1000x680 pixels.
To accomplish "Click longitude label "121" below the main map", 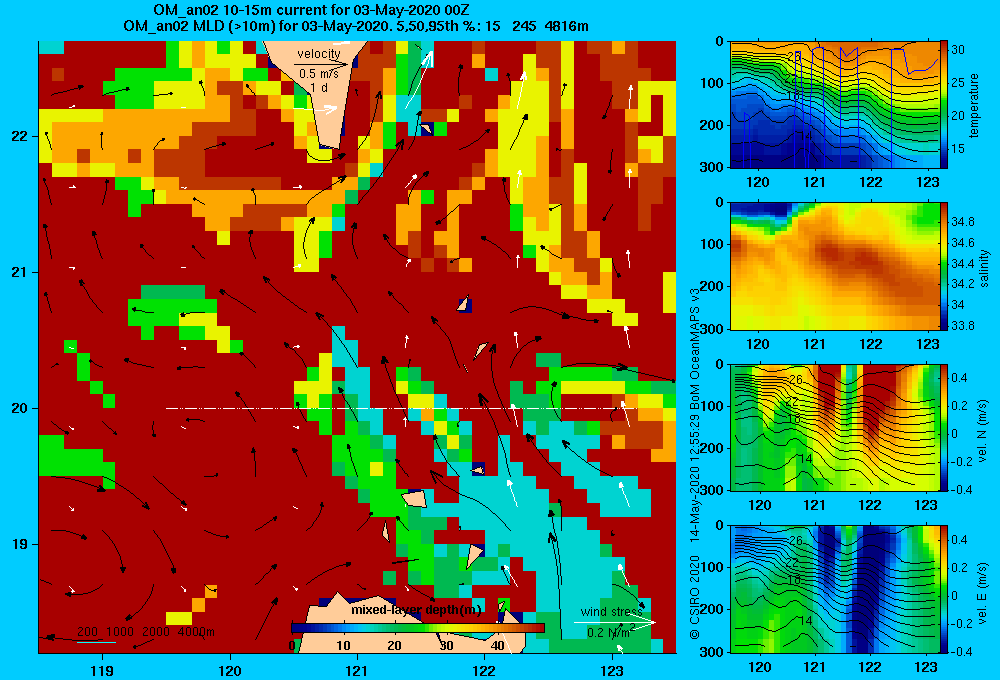I will (357, 670).
